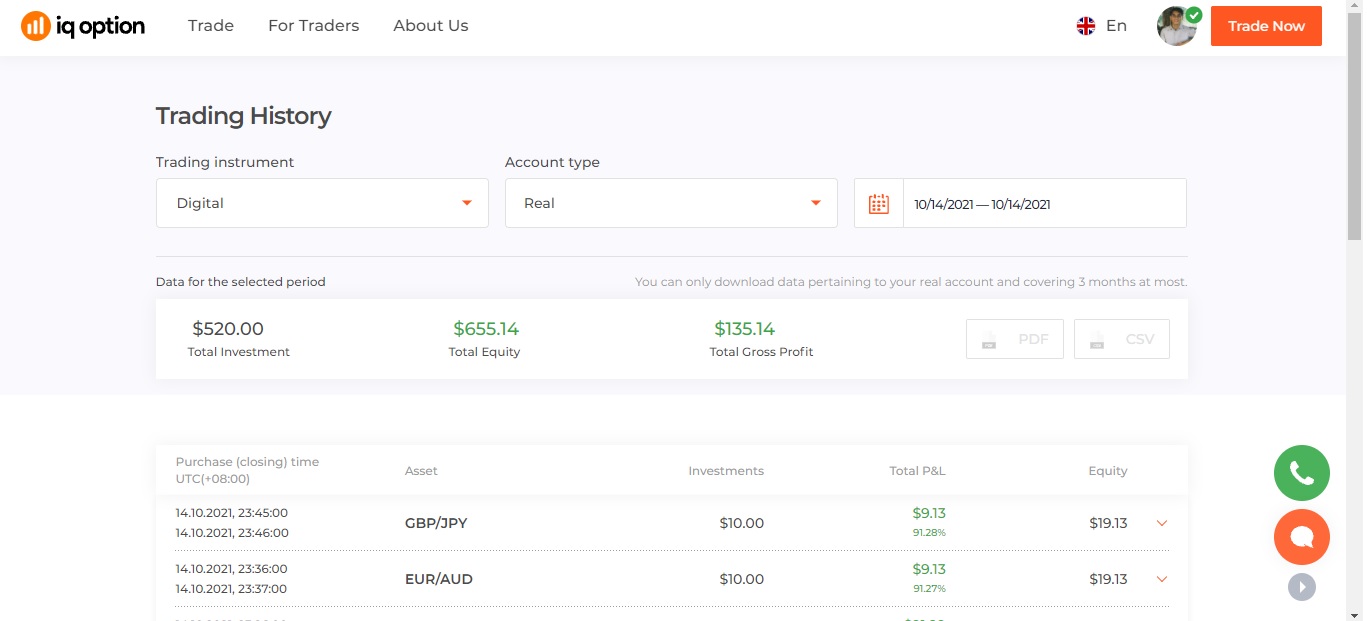Screen dimensions: 1367x621
Task: Click the UK flag language icon
Action: (1086, 26)
